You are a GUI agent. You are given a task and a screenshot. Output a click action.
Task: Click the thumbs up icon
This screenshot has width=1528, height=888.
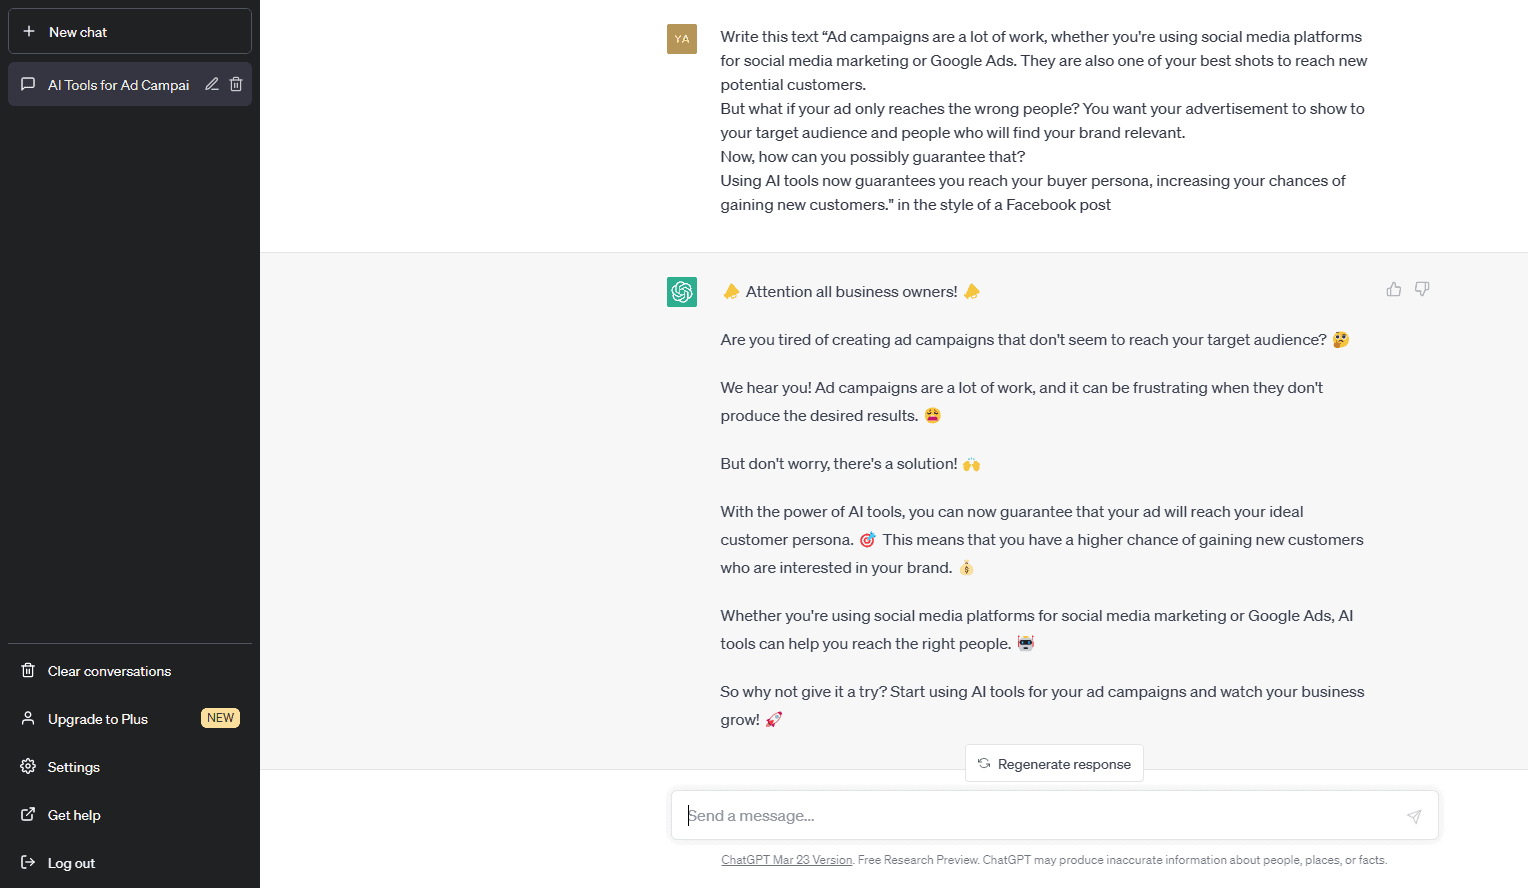tap(1393, 289)
